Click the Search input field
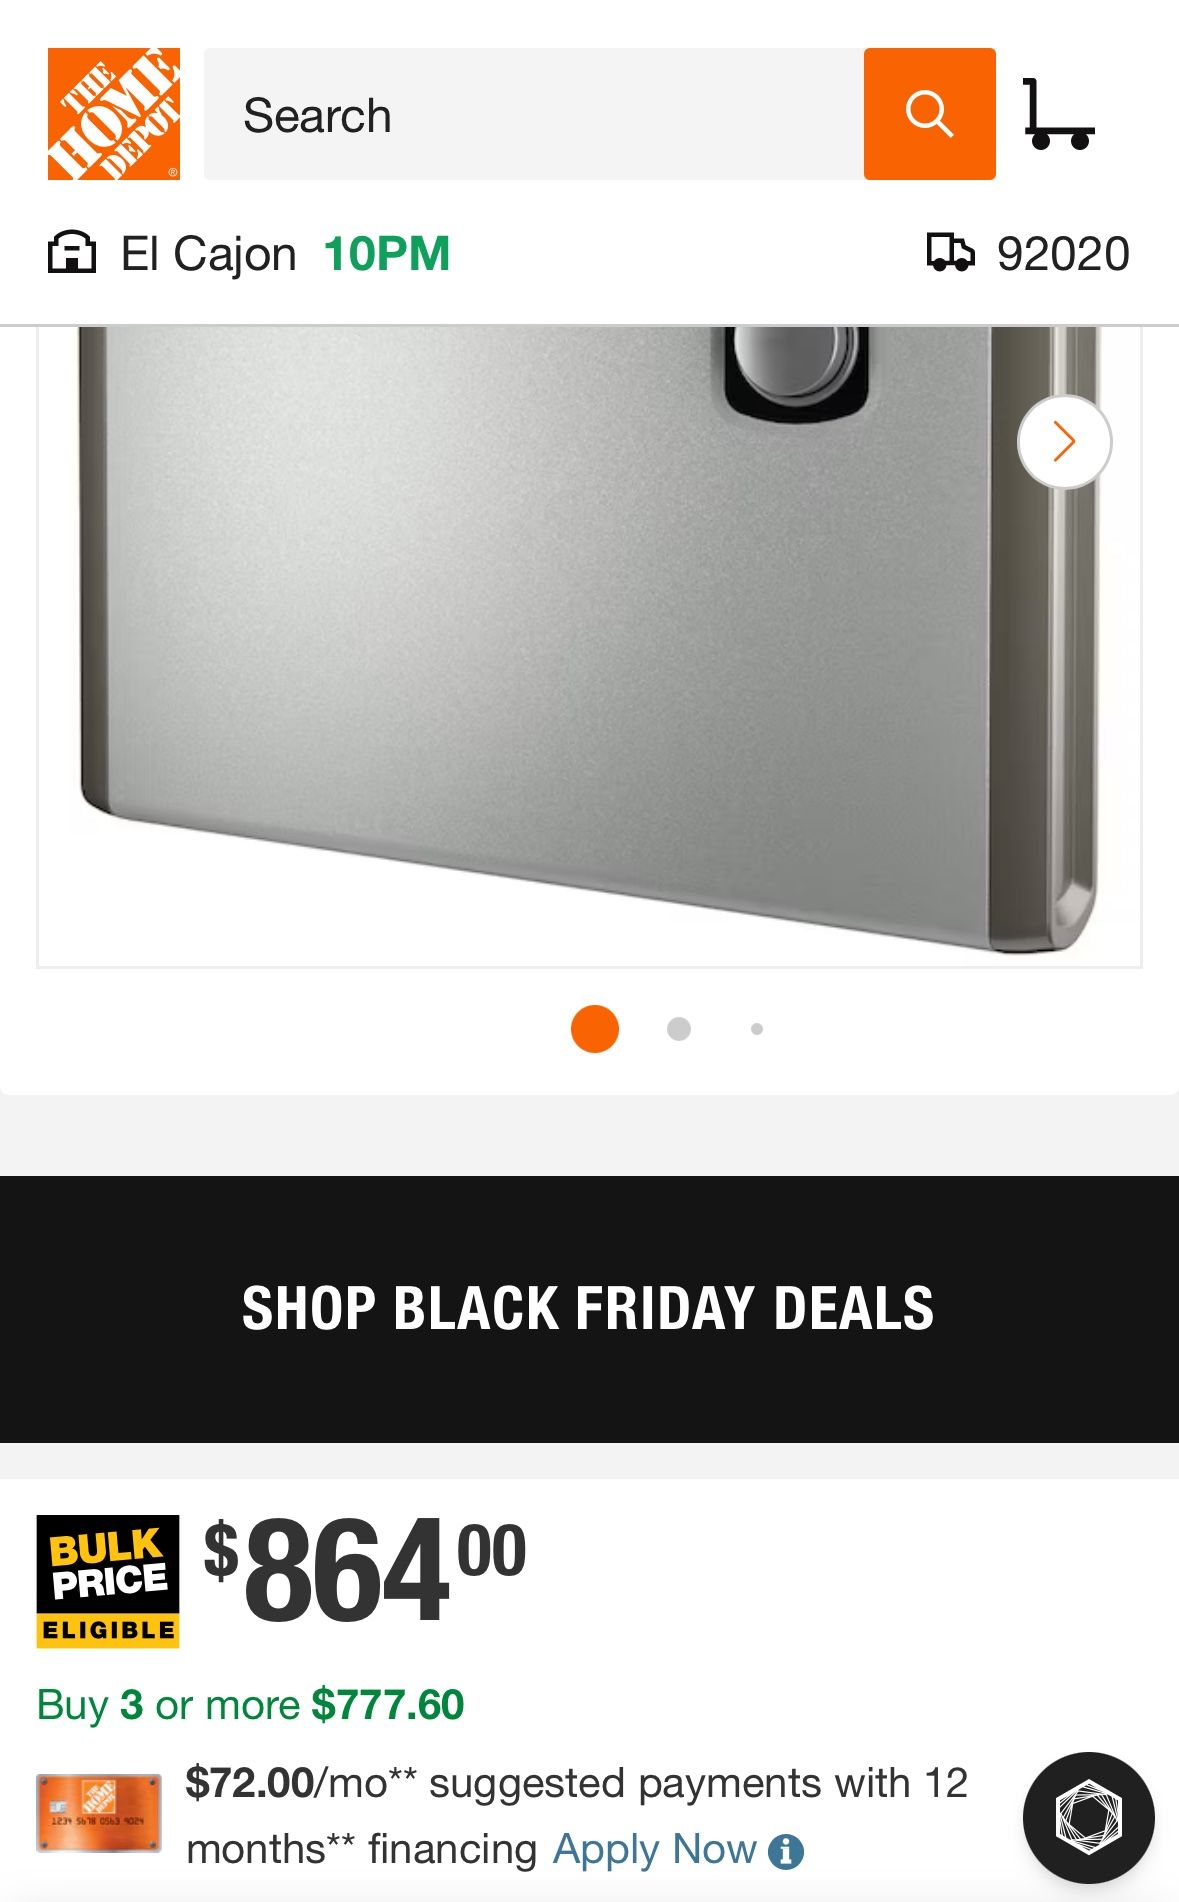The height and width of the screenshot is (1902, 1179). click(534, 114)
